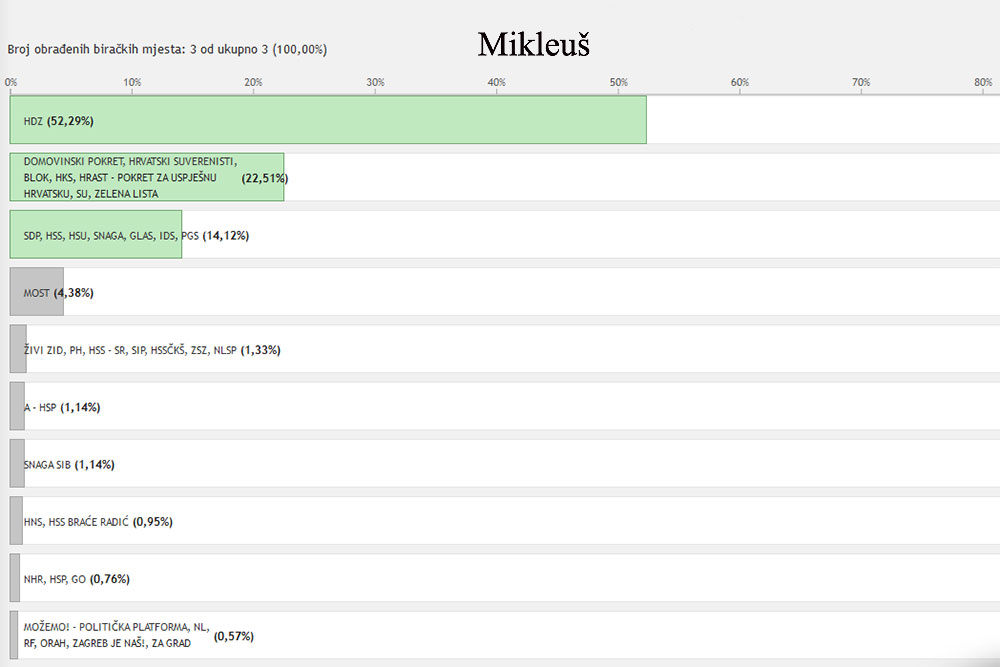Click the 0,57% percentage label
Viewport: 1000px width, 667px height.
pos(233,636)
